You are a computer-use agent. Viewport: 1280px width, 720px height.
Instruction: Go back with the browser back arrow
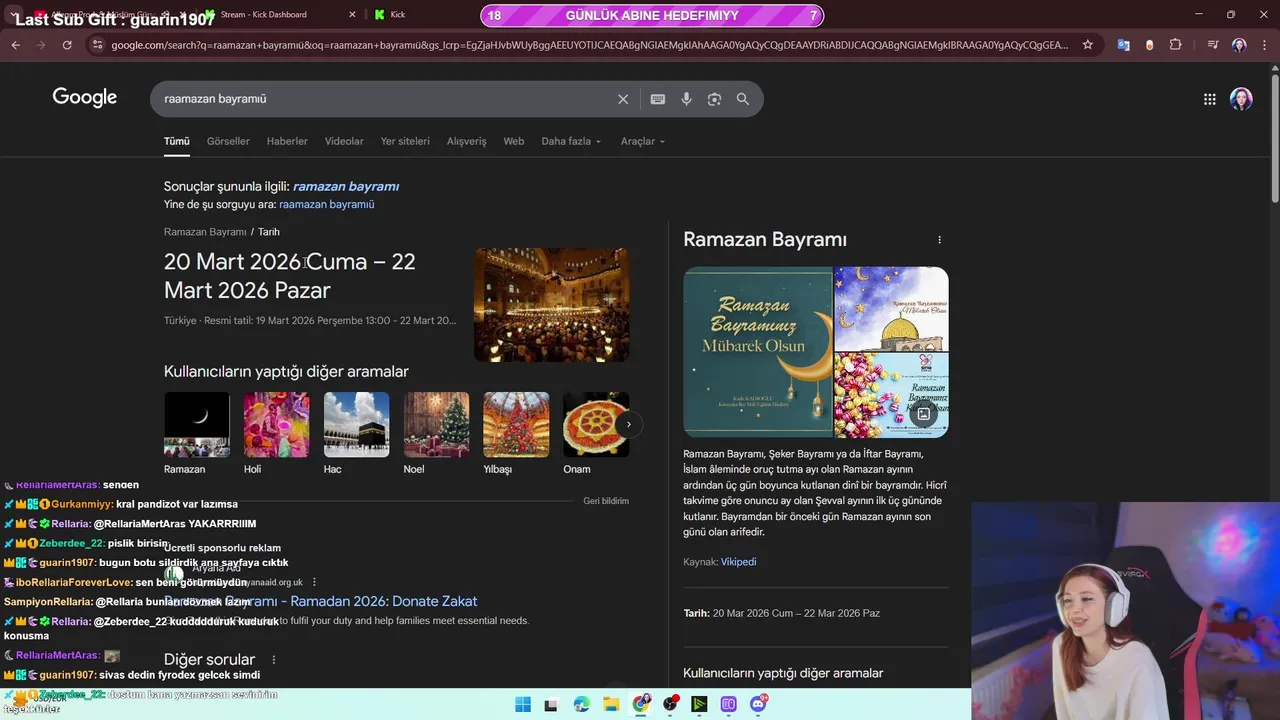point(15,45)
